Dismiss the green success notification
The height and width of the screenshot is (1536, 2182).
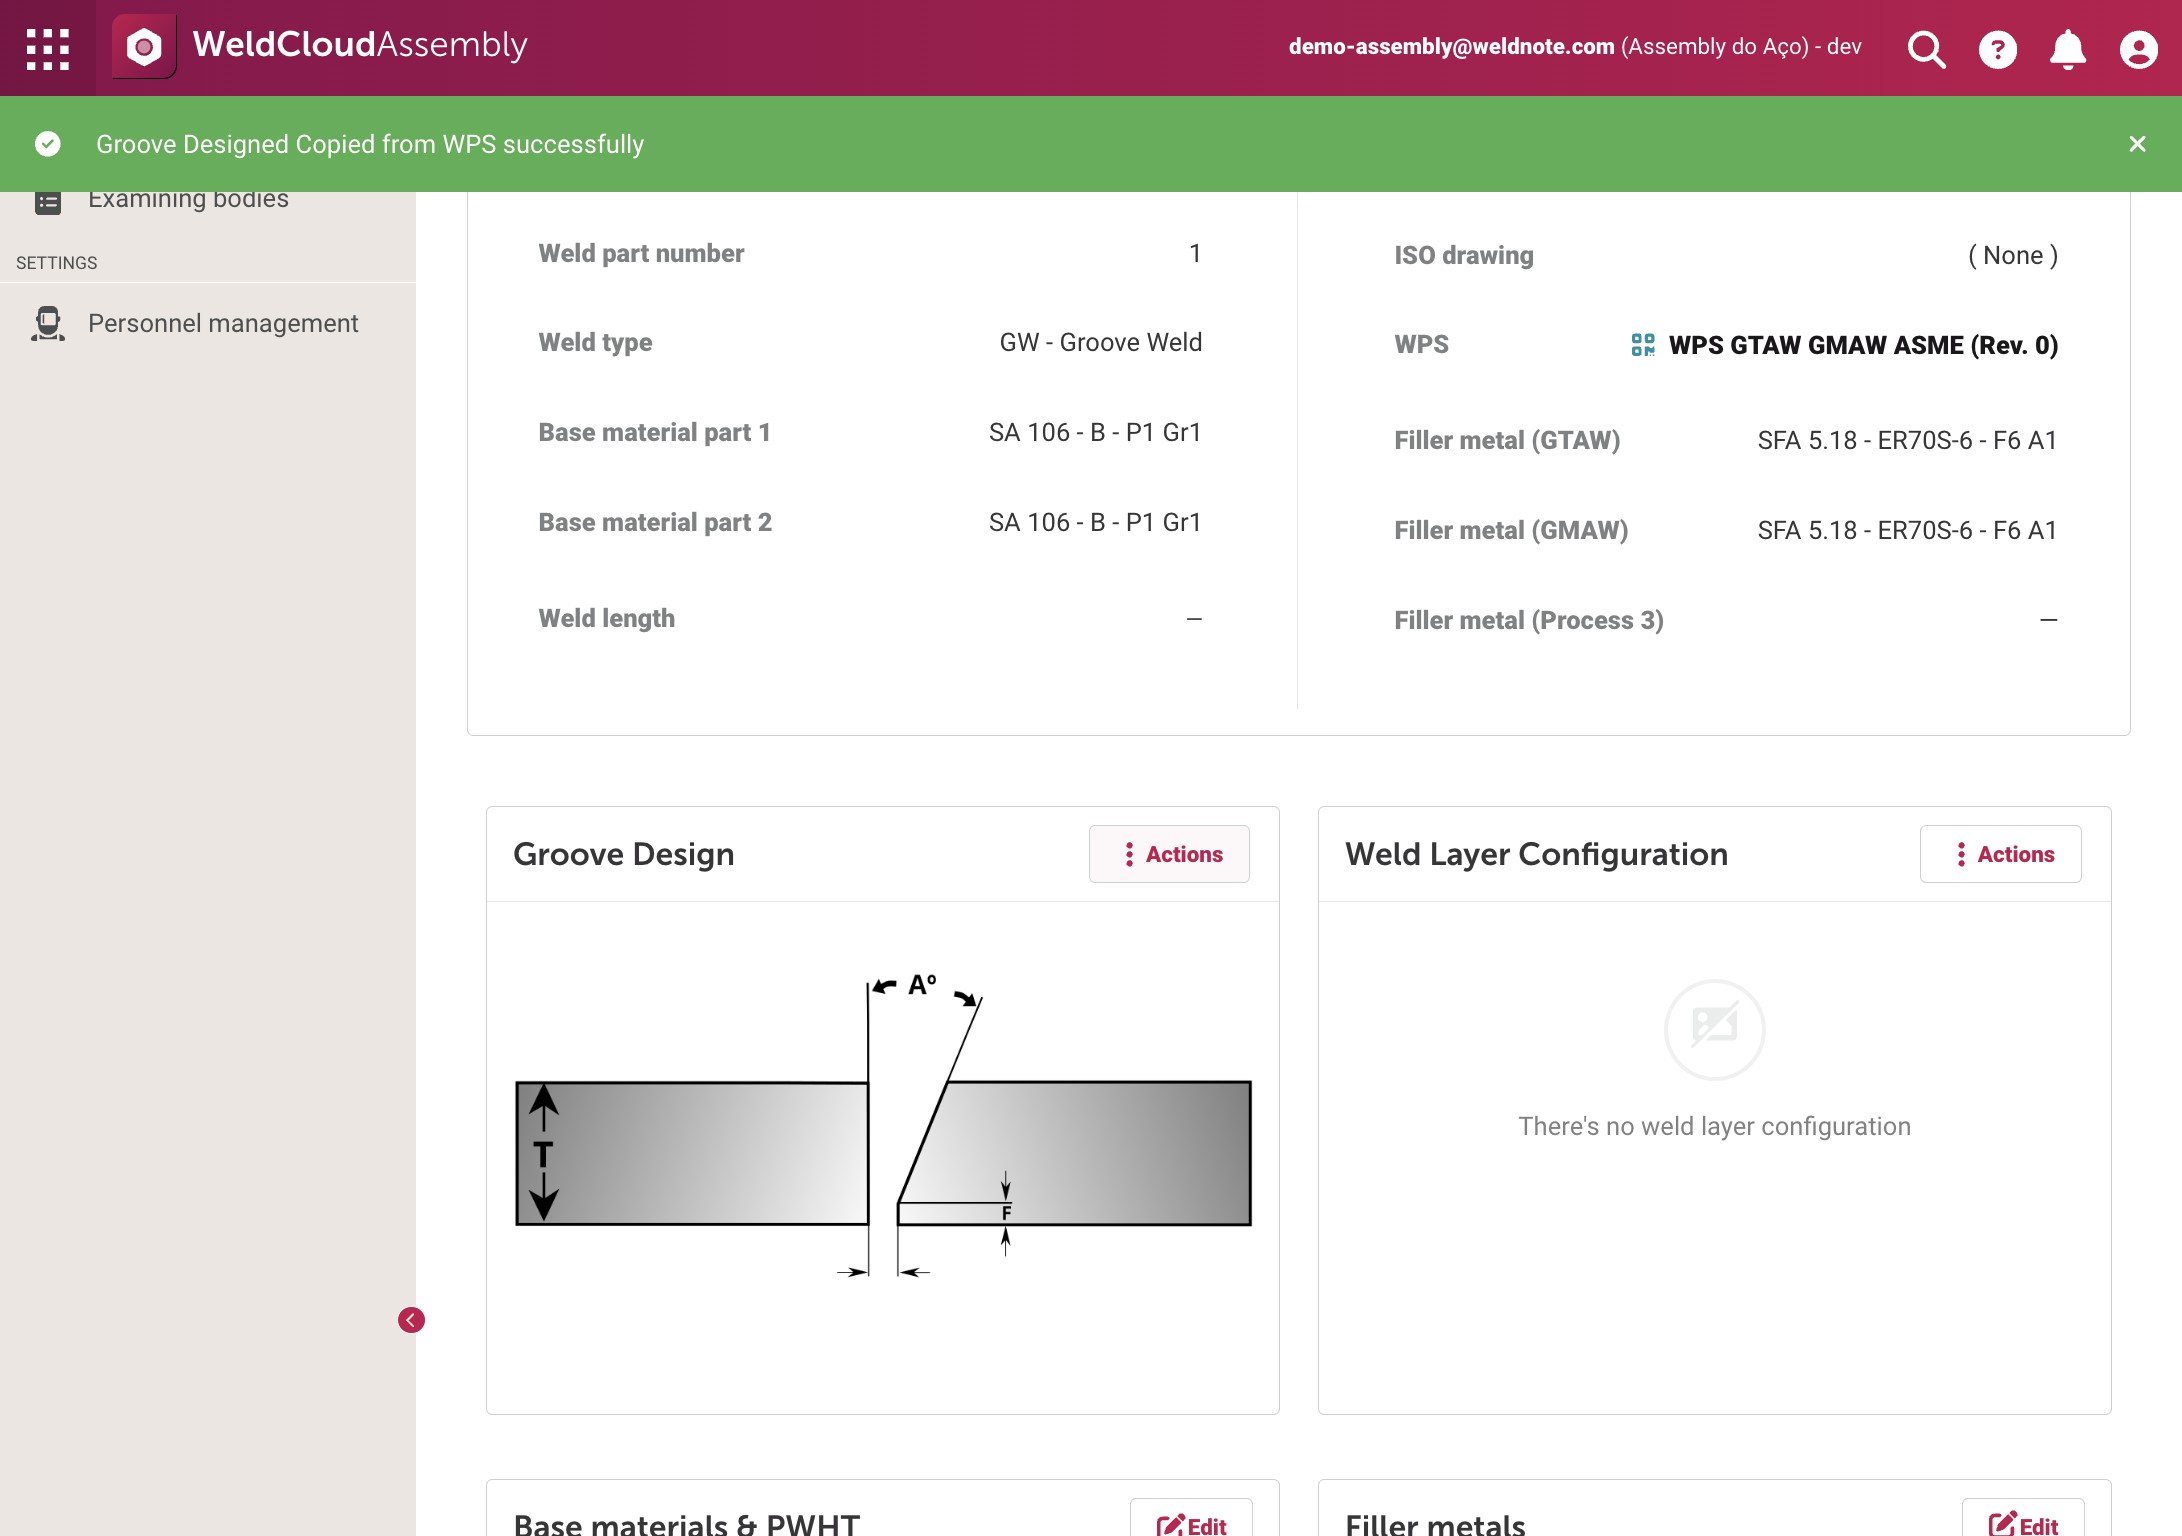[2137, 144]
